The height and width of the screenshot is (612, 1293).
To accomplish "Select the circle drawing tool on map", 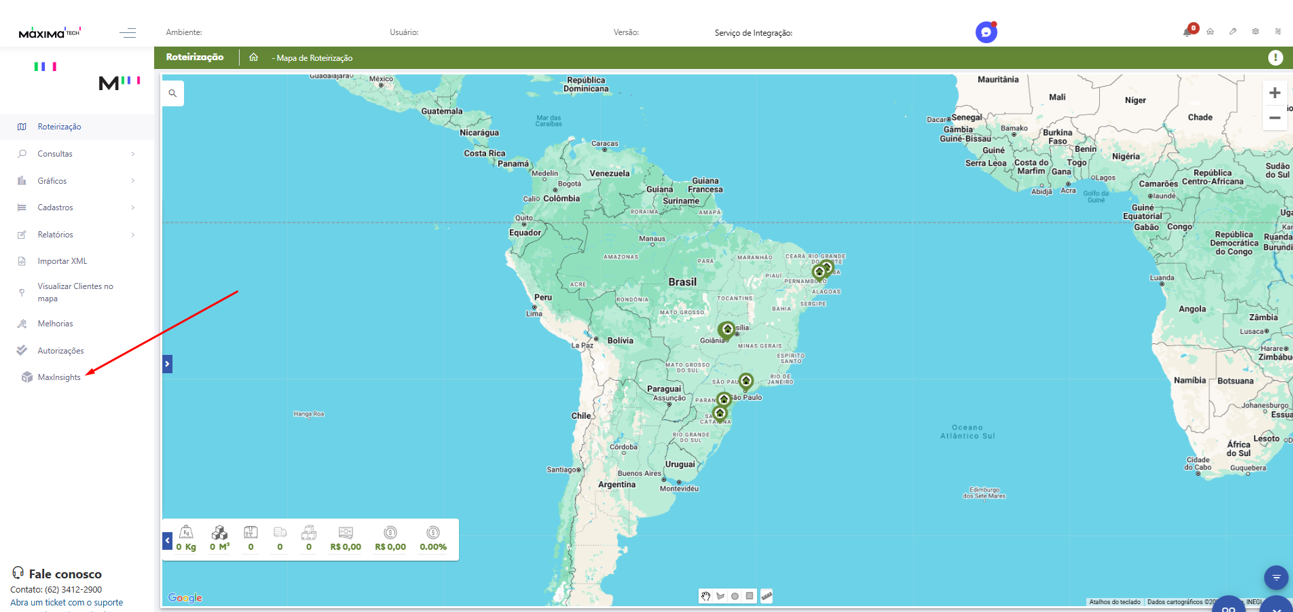I will (735, 596).
